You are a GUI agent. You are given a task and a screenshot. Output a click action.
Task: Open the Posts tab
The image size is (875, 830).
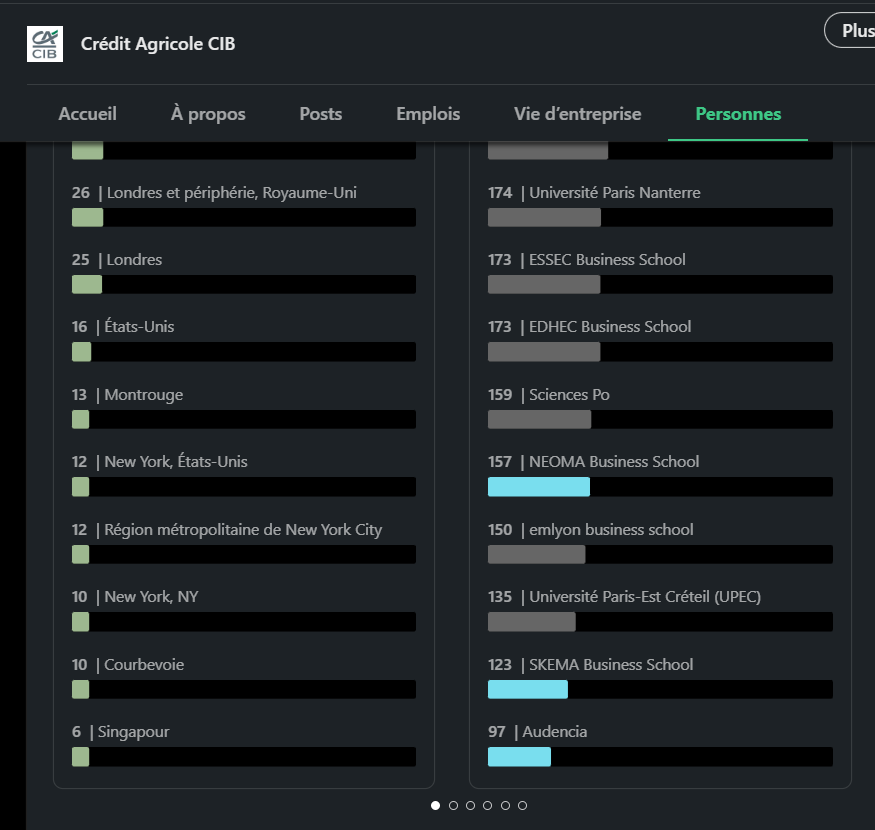[321, 114]
